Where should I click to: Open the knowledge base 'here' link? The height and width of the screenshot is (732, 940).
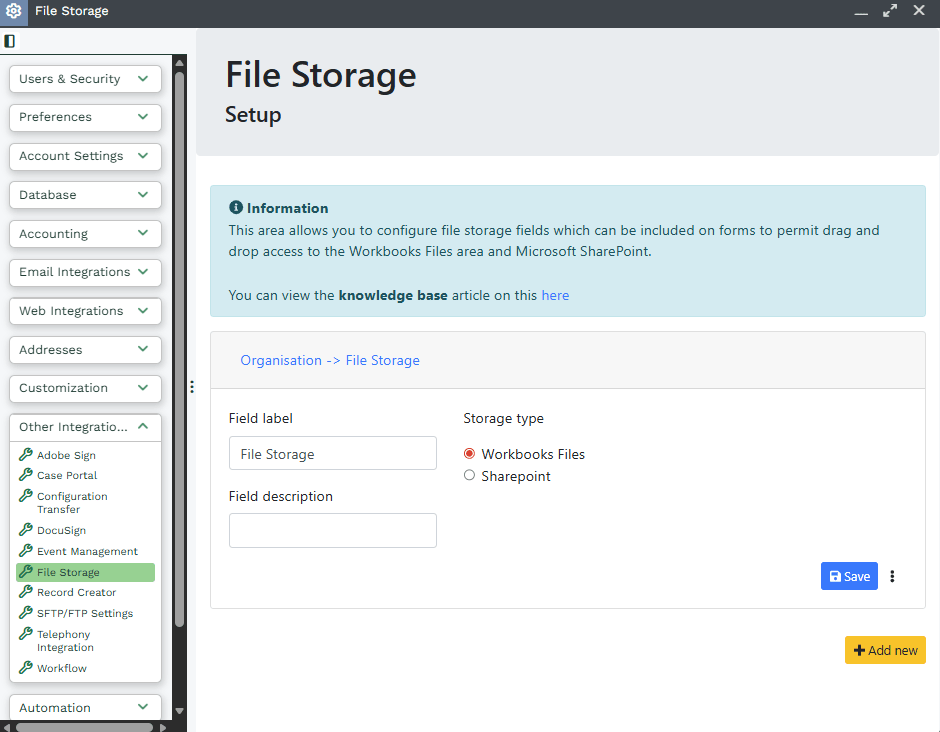click(555, 295)
